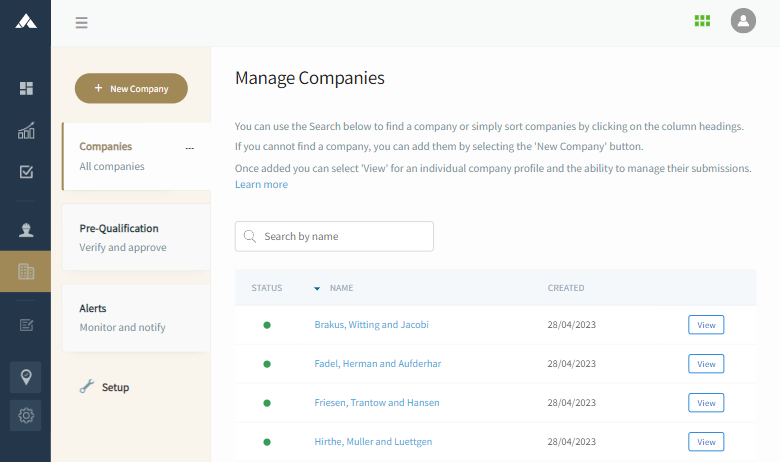Image resolution: width=780 pixels, height=462 pixels.
Task: Open the bar chart reports icon
Action: [26, 130]
